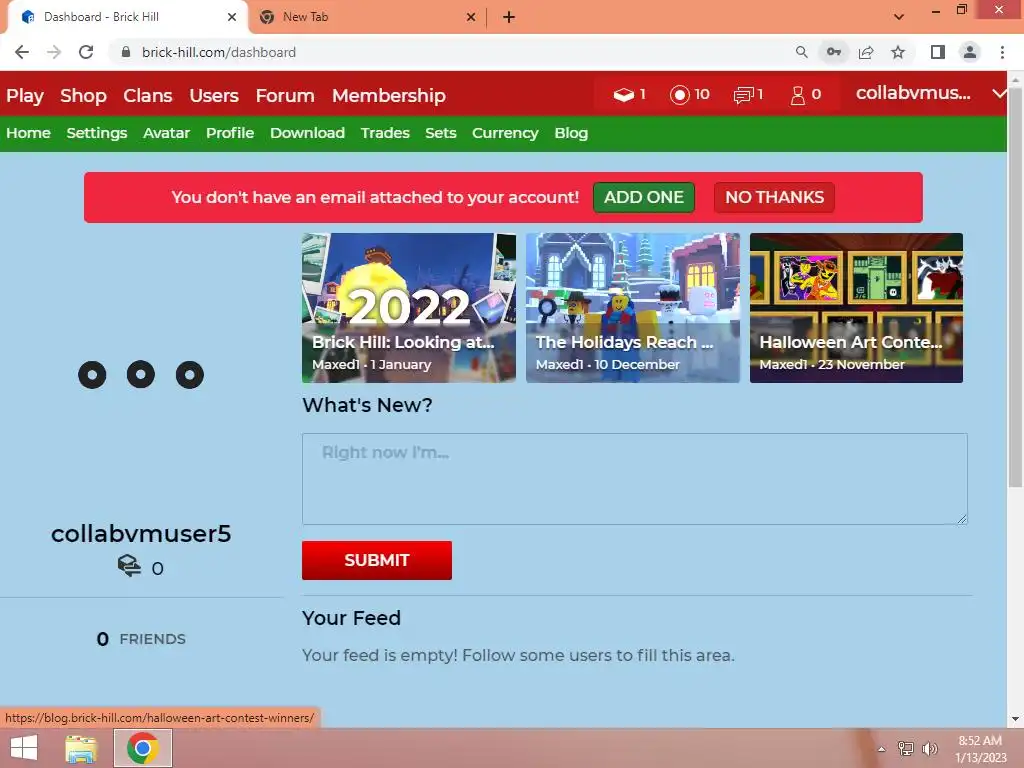Viewport: 1024px width, 768px height.
Task: Open The Holidays Reach blog card
Action: click(x=633, y=308)
